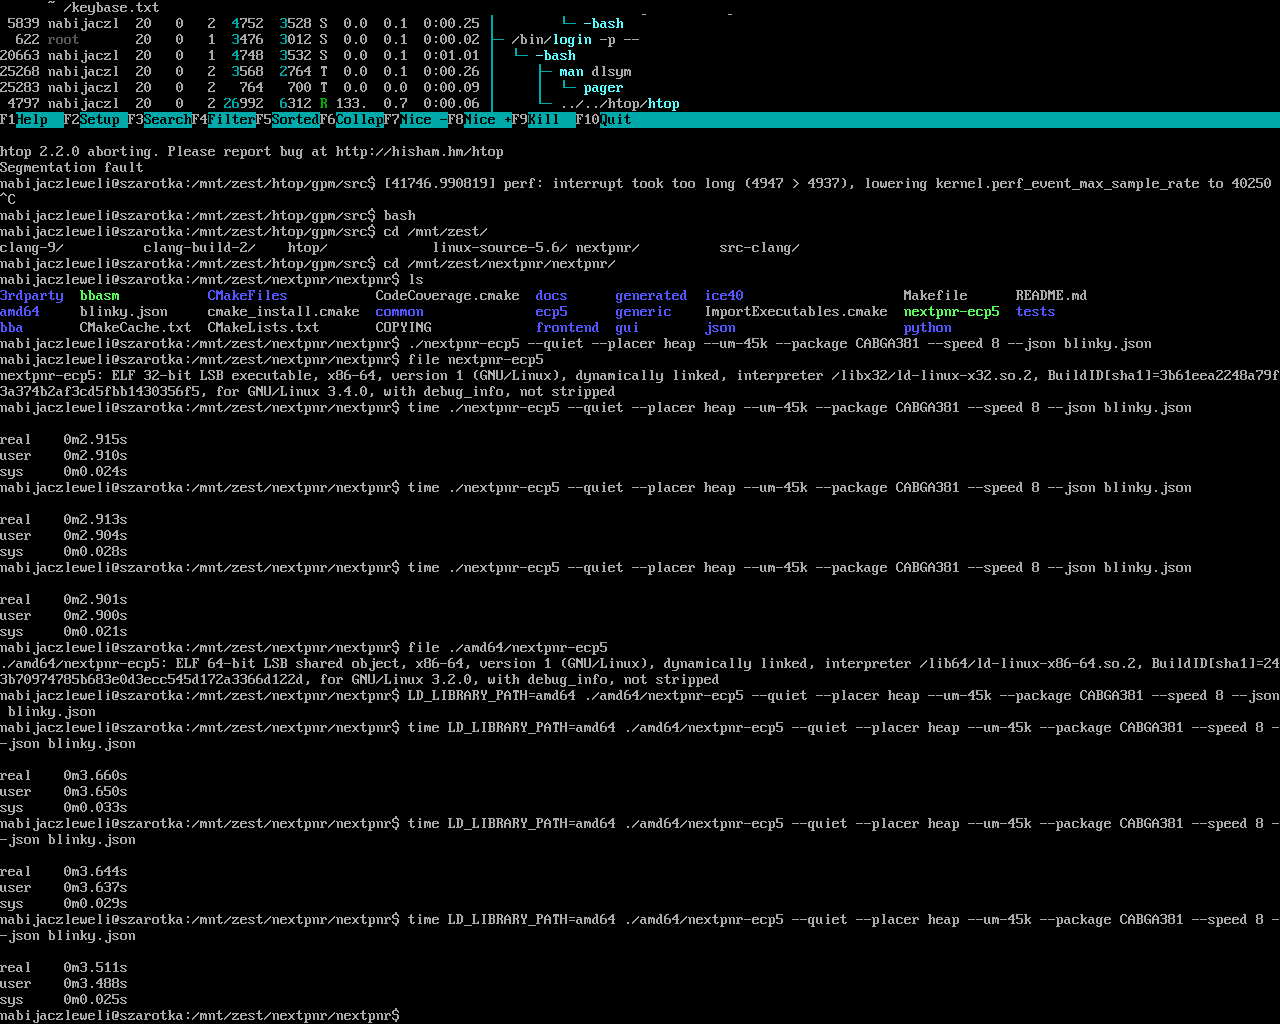This screenshot has width=1280, height=1024.
Task: Click the man dlsym process entry
Action: (595, 72)
